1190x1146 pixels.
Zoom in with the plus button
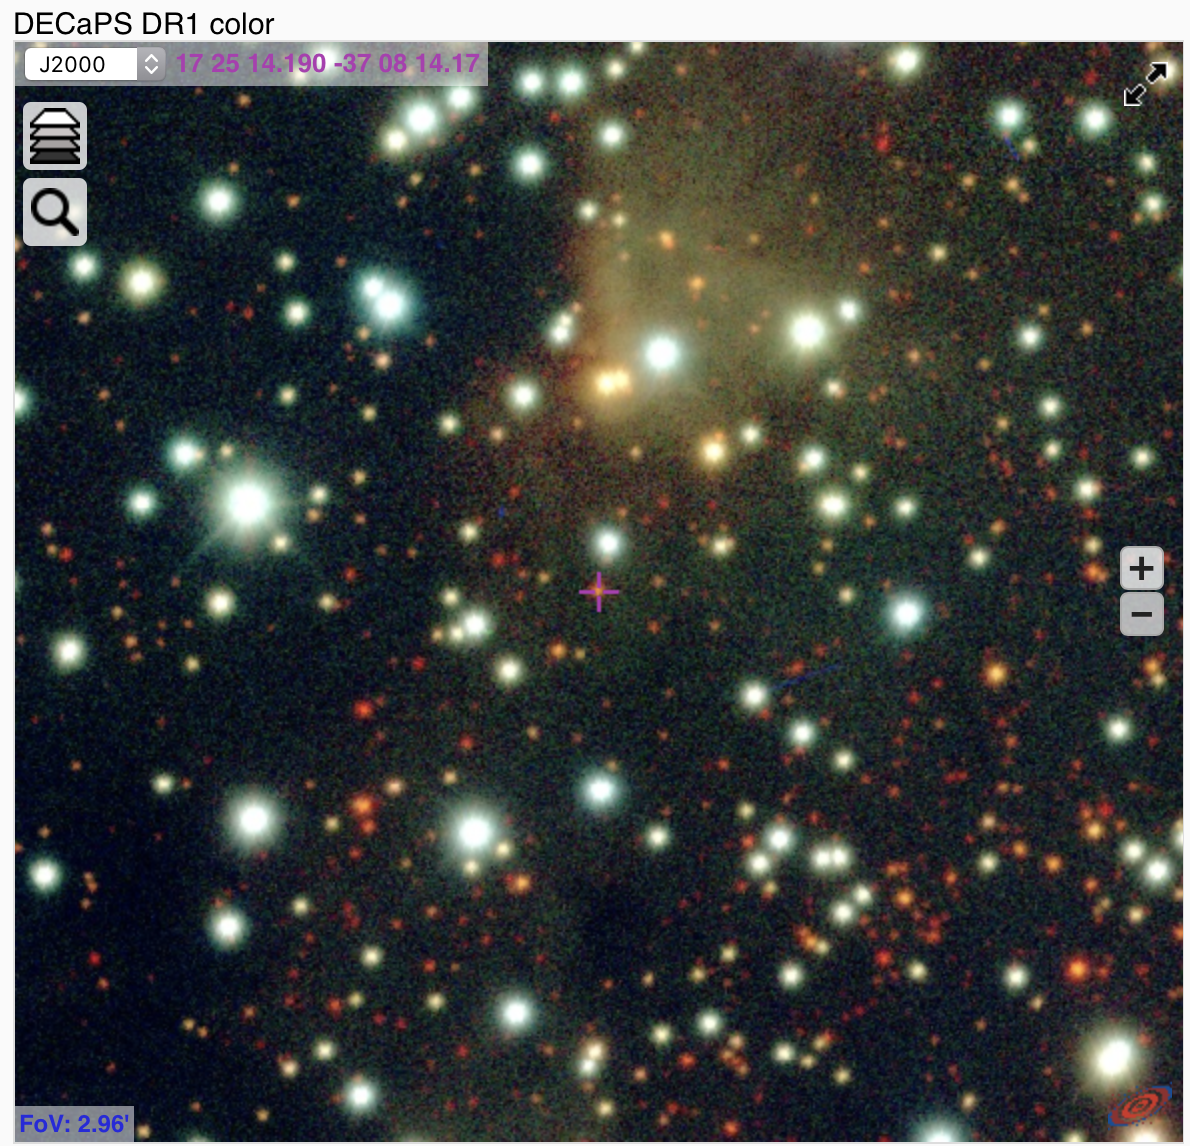[x=1141, y=569]
